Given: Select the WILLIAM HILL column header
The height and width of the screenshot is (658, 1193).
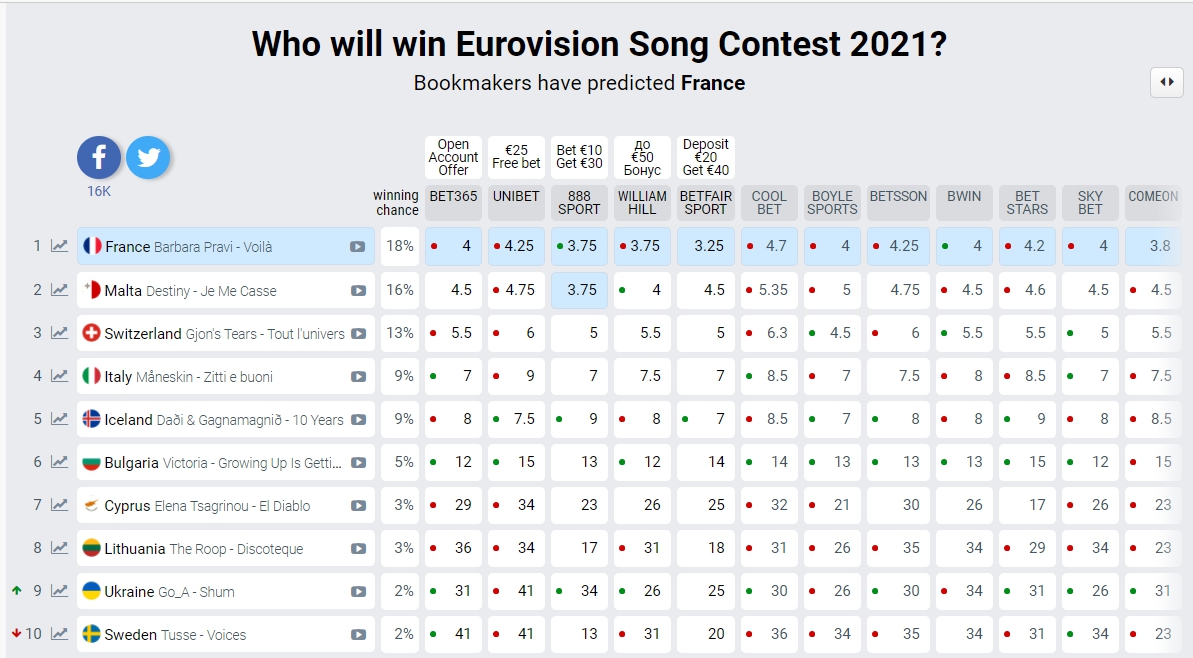Looking at the screenshot, I should [642, 203].
